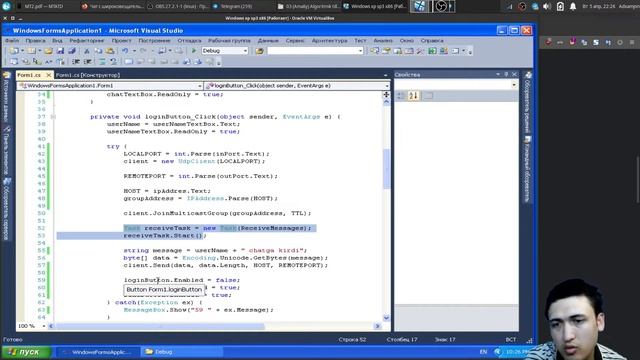Open the Файл menu

[12, 40]
